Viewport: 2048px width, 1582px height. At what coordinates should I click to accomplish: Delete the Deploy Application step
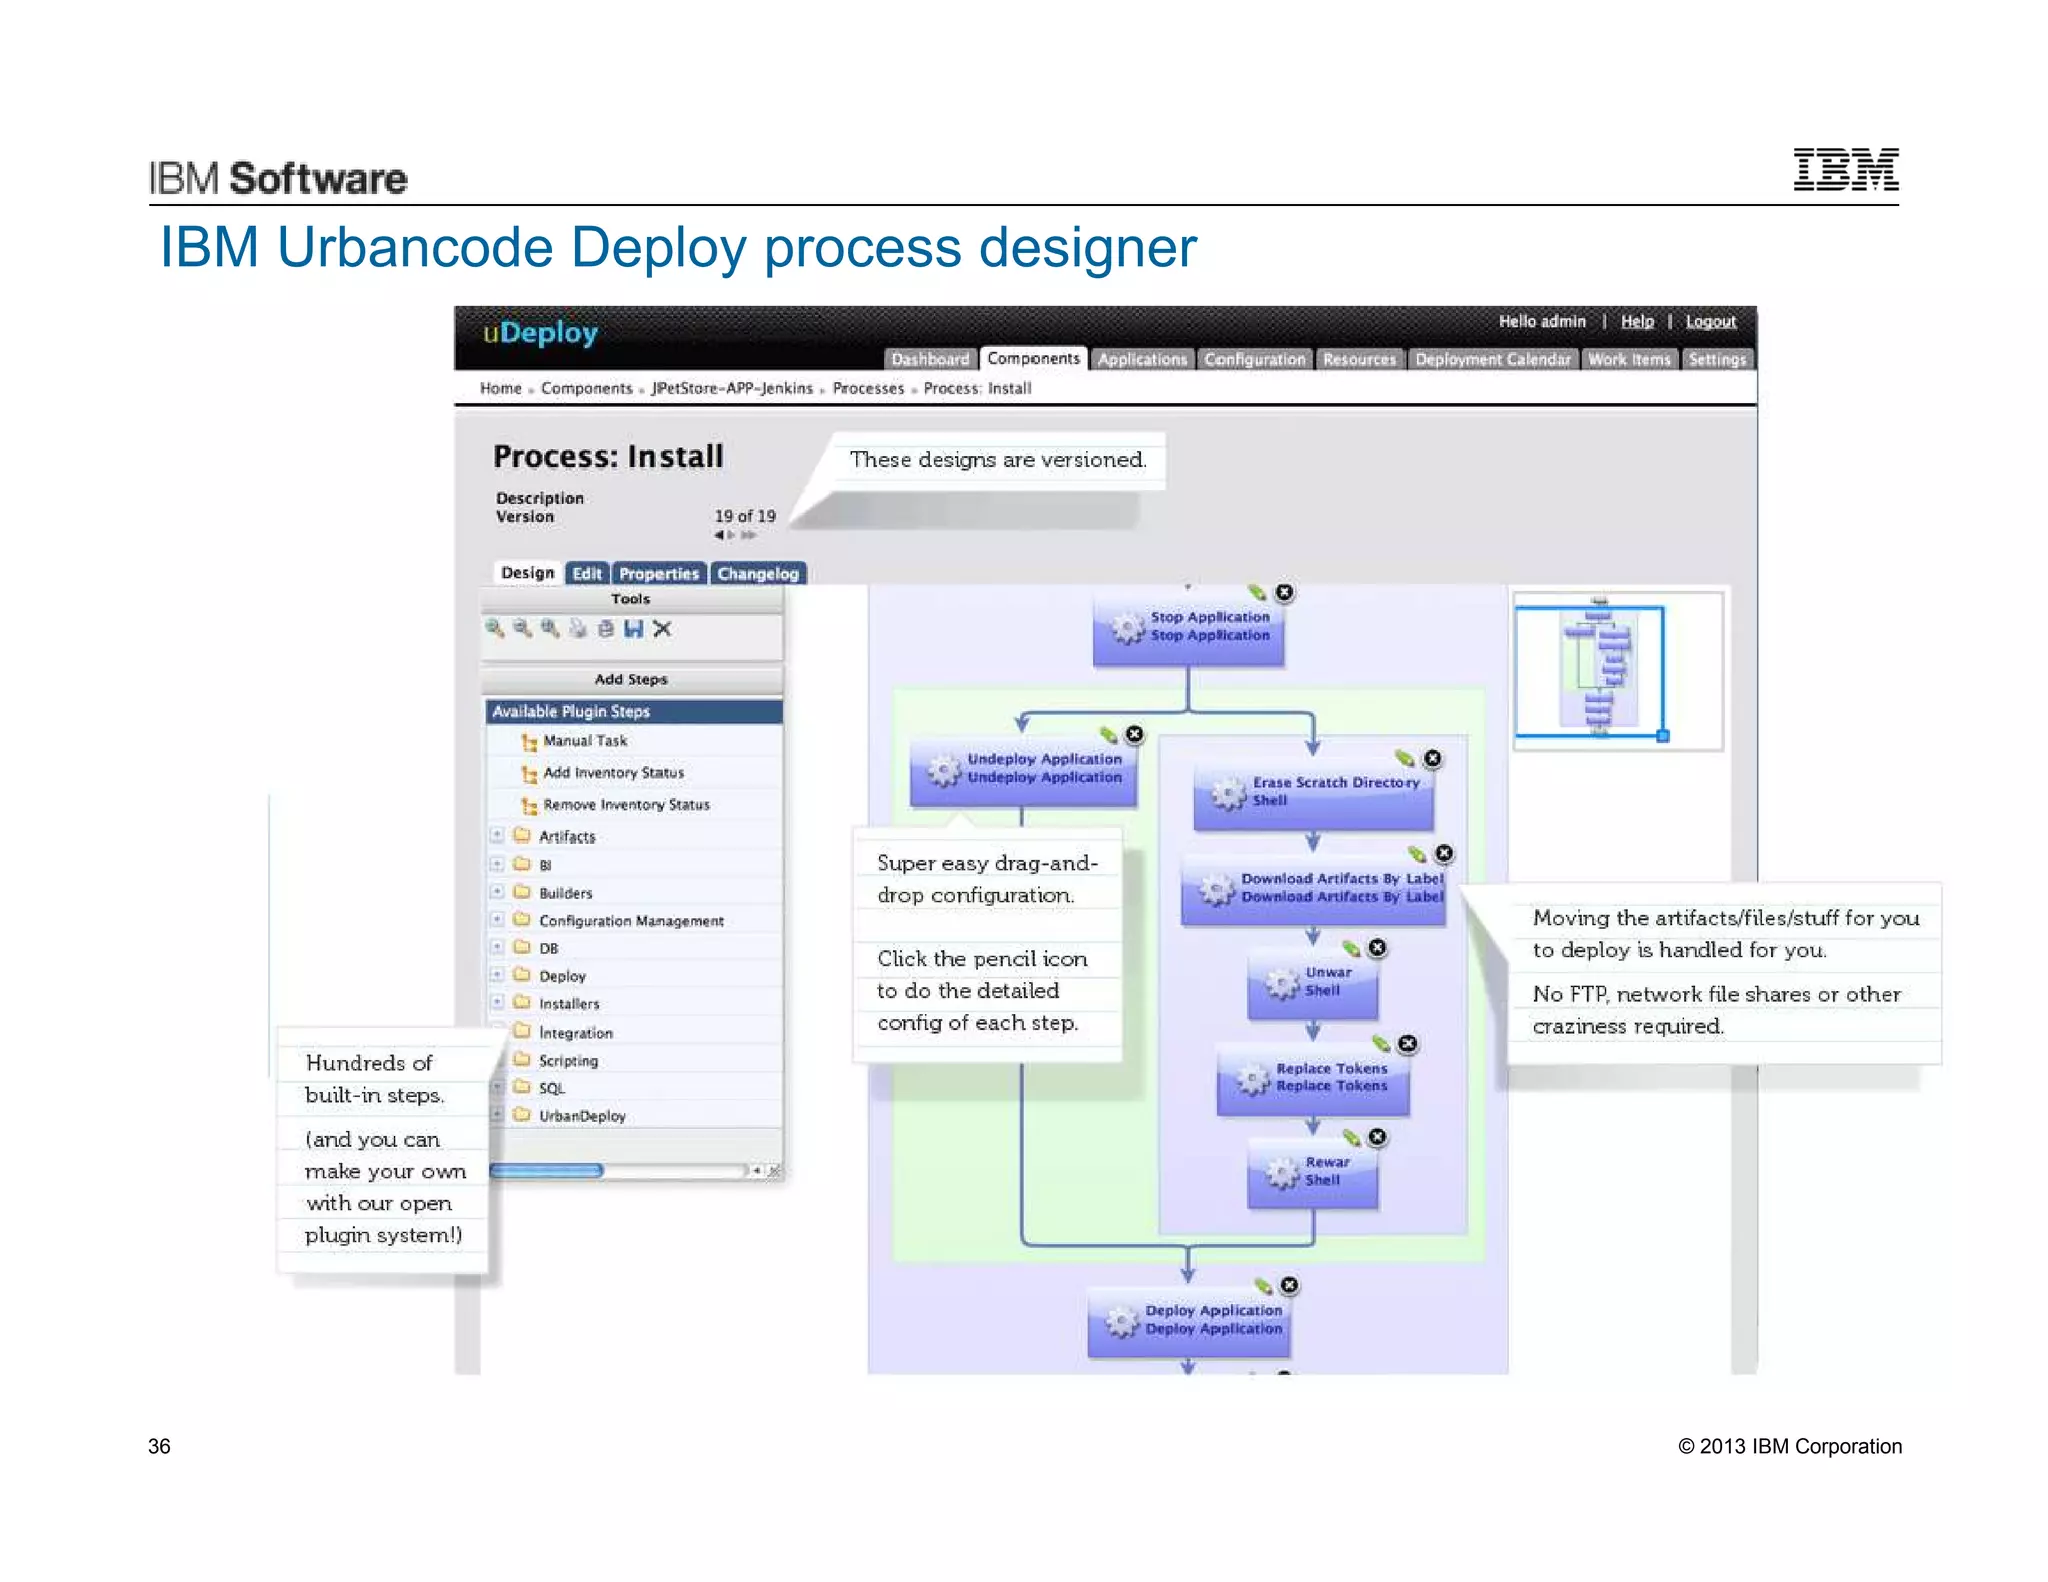pyautogui.click(x=1289, y=1285)
